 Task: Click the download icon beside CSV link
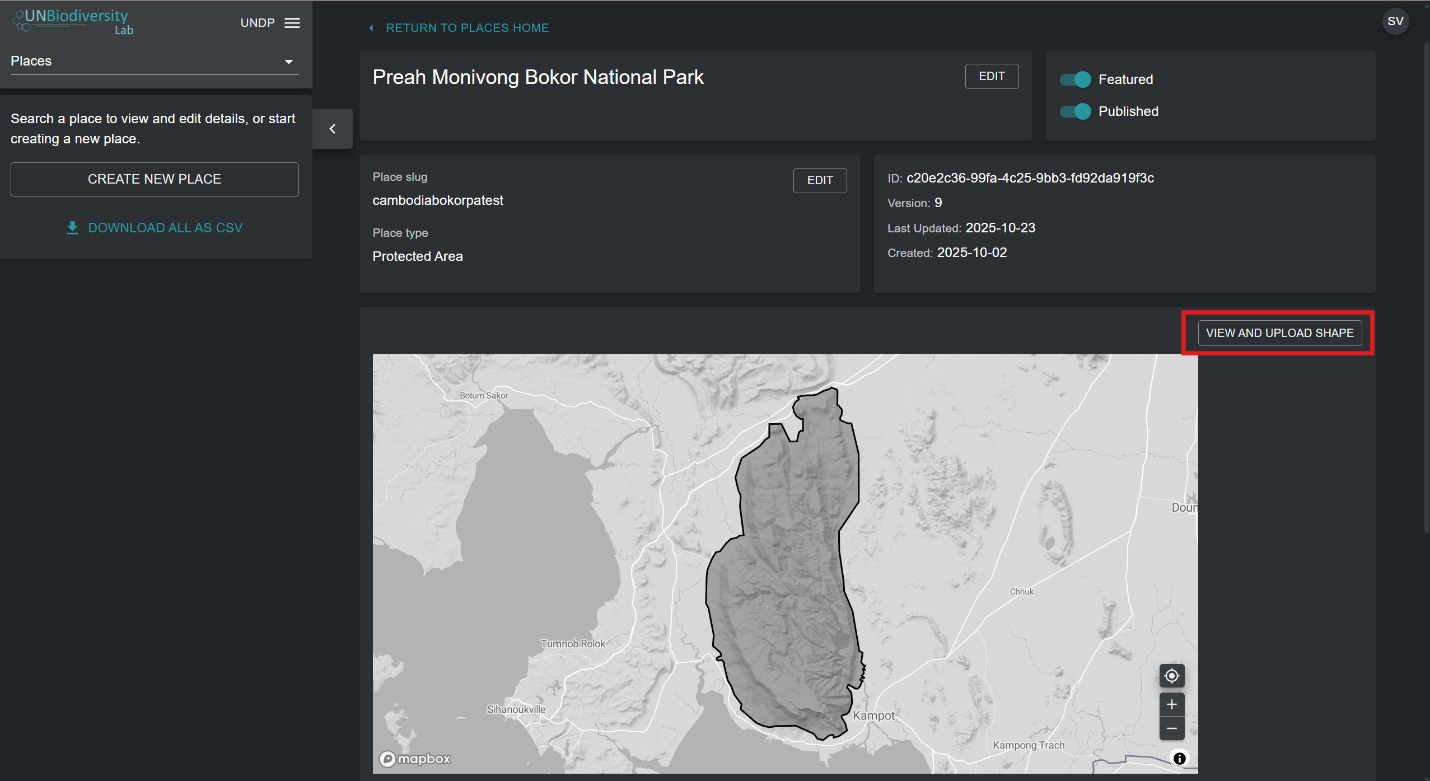(72, 228)
